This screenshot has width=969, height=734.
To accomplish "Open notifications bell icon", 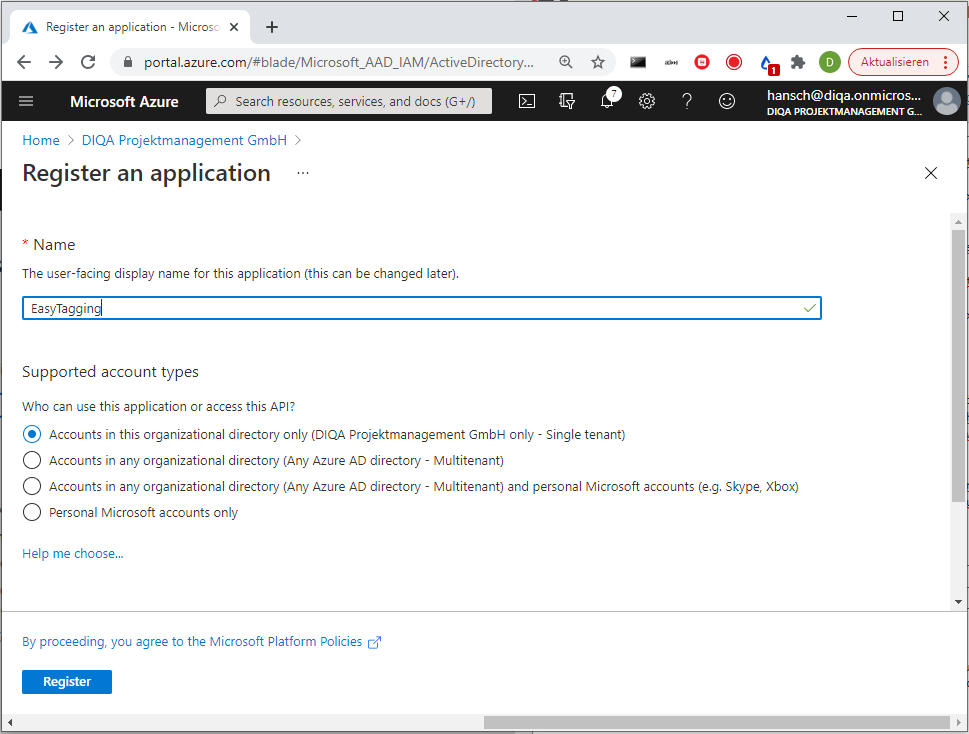I will click(607, 101).
